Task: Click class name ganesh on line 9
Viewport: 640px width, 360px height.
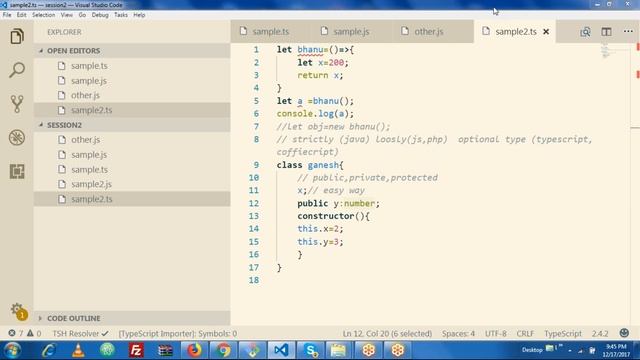Action: coord(323,165)
